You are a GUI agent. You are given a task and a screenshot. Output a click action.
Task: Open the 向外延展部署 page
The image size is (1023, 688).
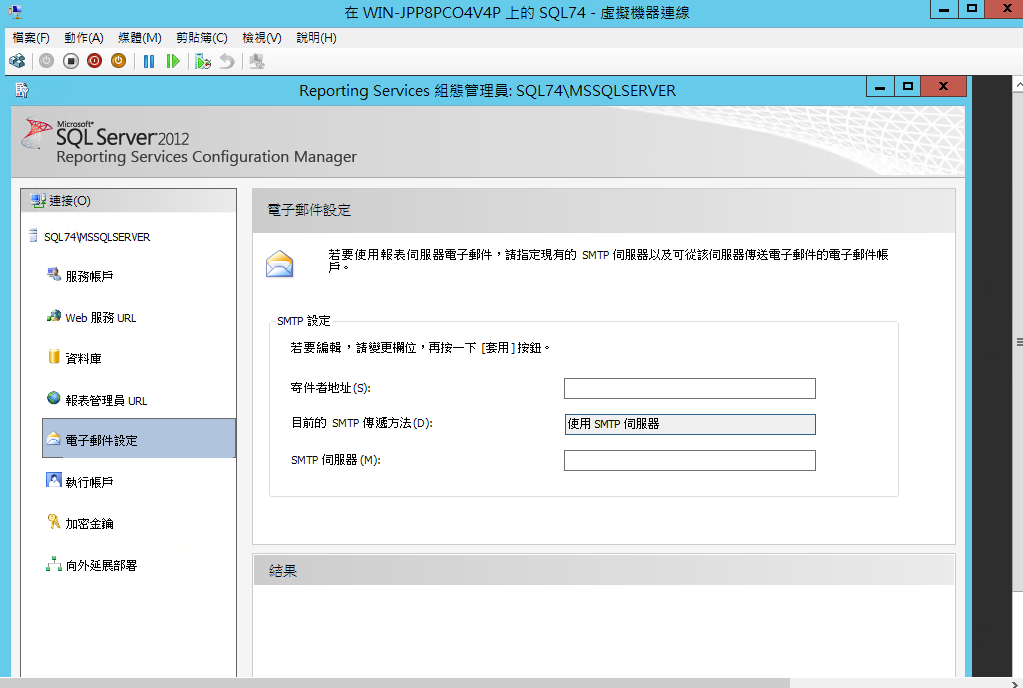point(101,565)
